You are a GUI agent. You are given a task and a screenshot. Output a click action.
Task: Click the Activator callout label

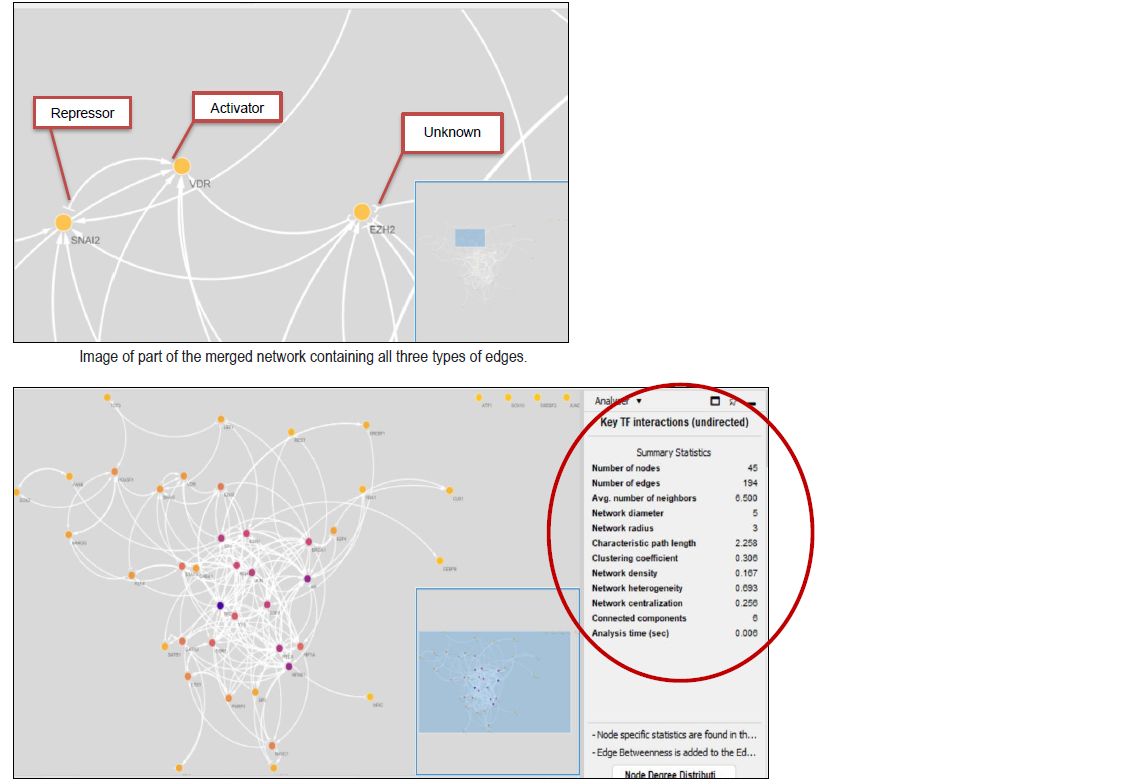pos(237,108)
